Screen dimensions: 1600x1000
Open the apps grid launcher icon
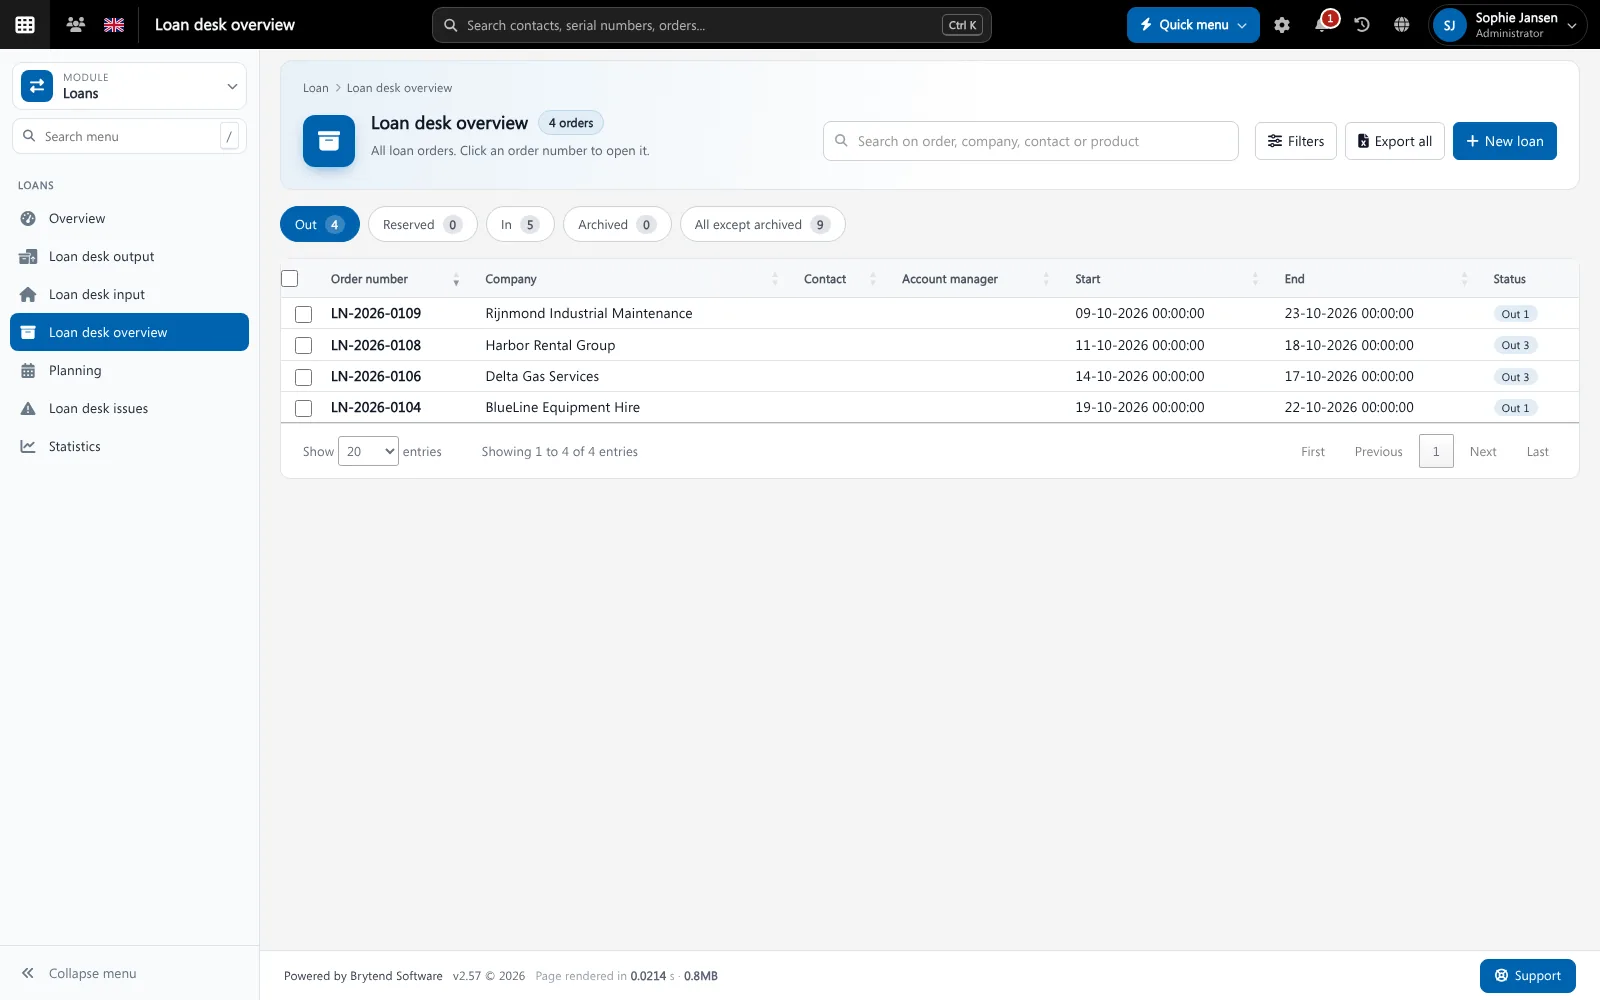click(25, 25)
